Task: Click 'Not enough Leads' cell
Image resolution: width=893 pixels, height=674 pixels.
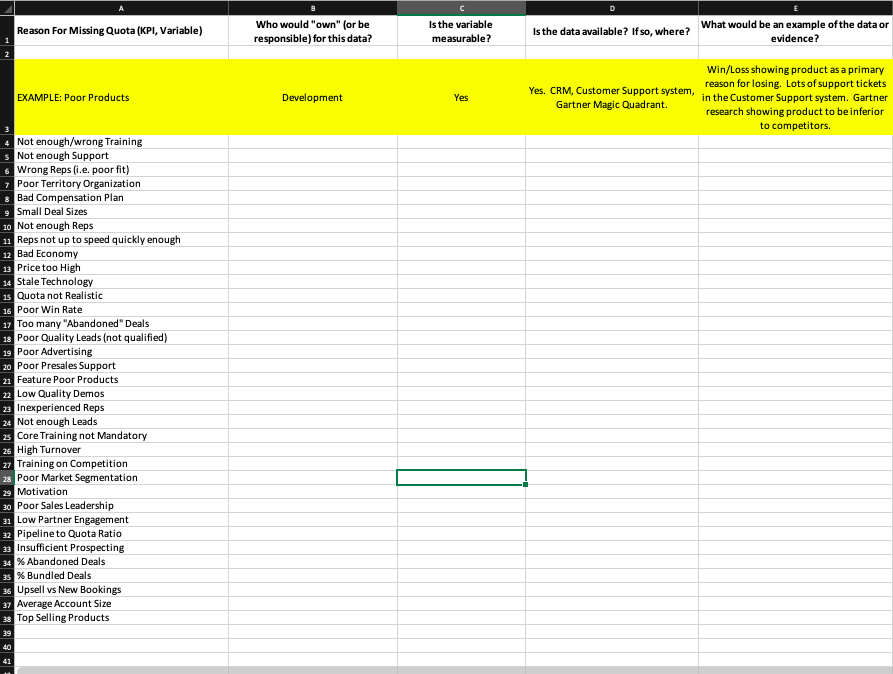Action: 121,422
